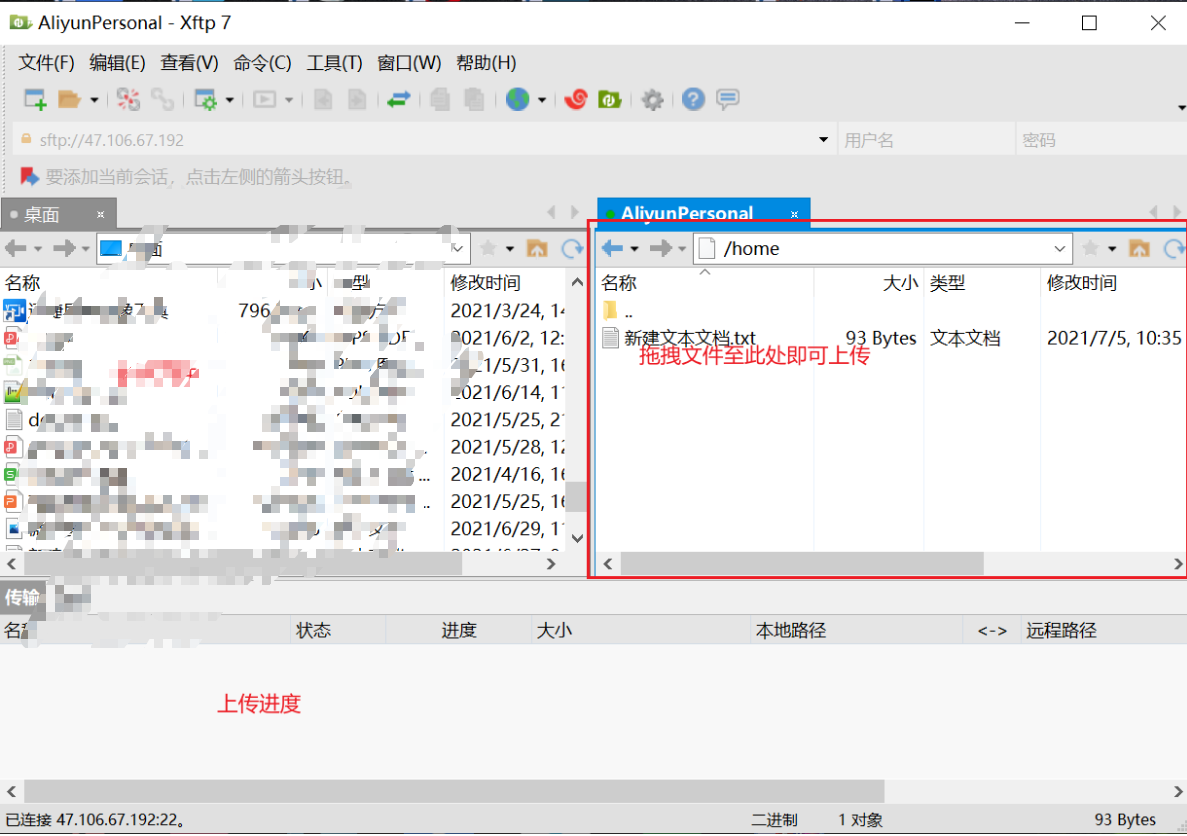
Task: Click the swap upload/download direction arrows icon
Action: [x=398, y=99]
